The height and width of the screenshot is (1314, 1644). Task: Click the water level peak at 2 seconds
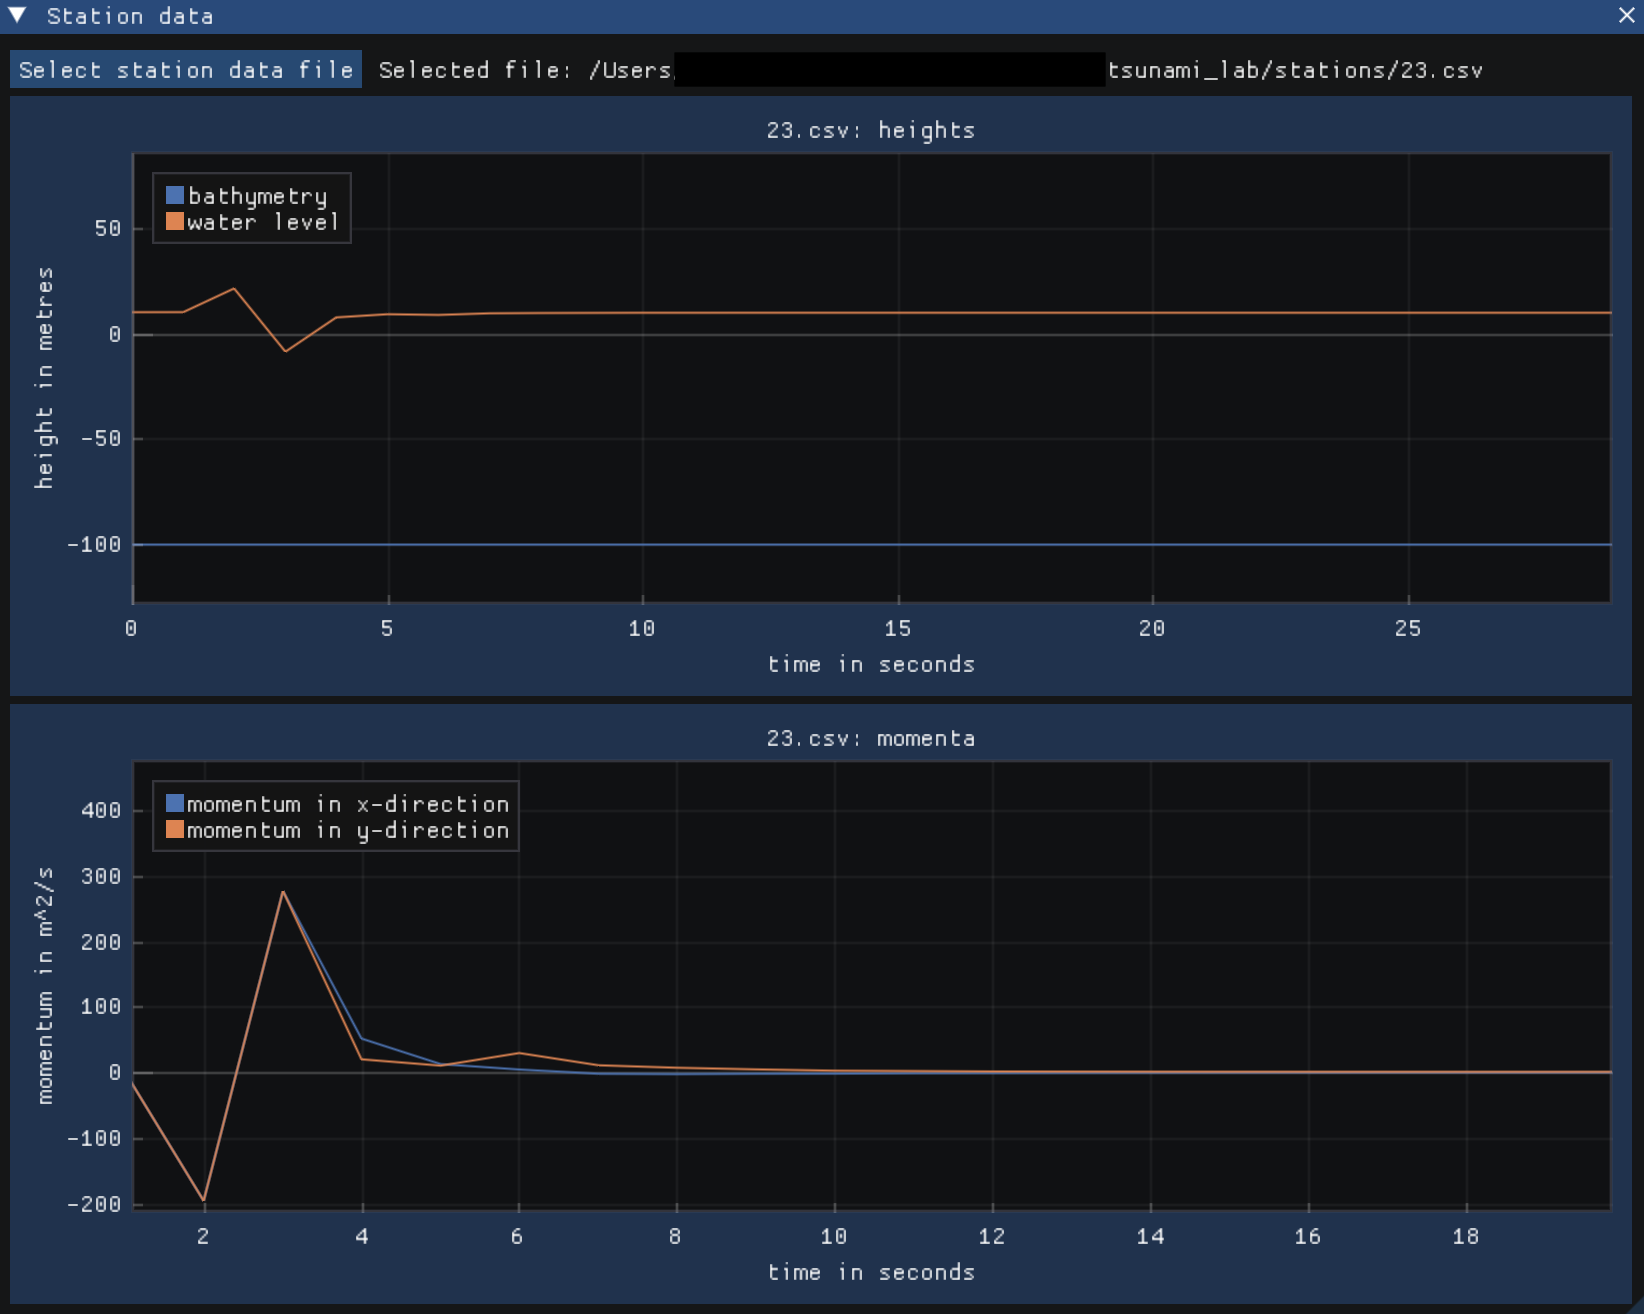pos(234,289)
